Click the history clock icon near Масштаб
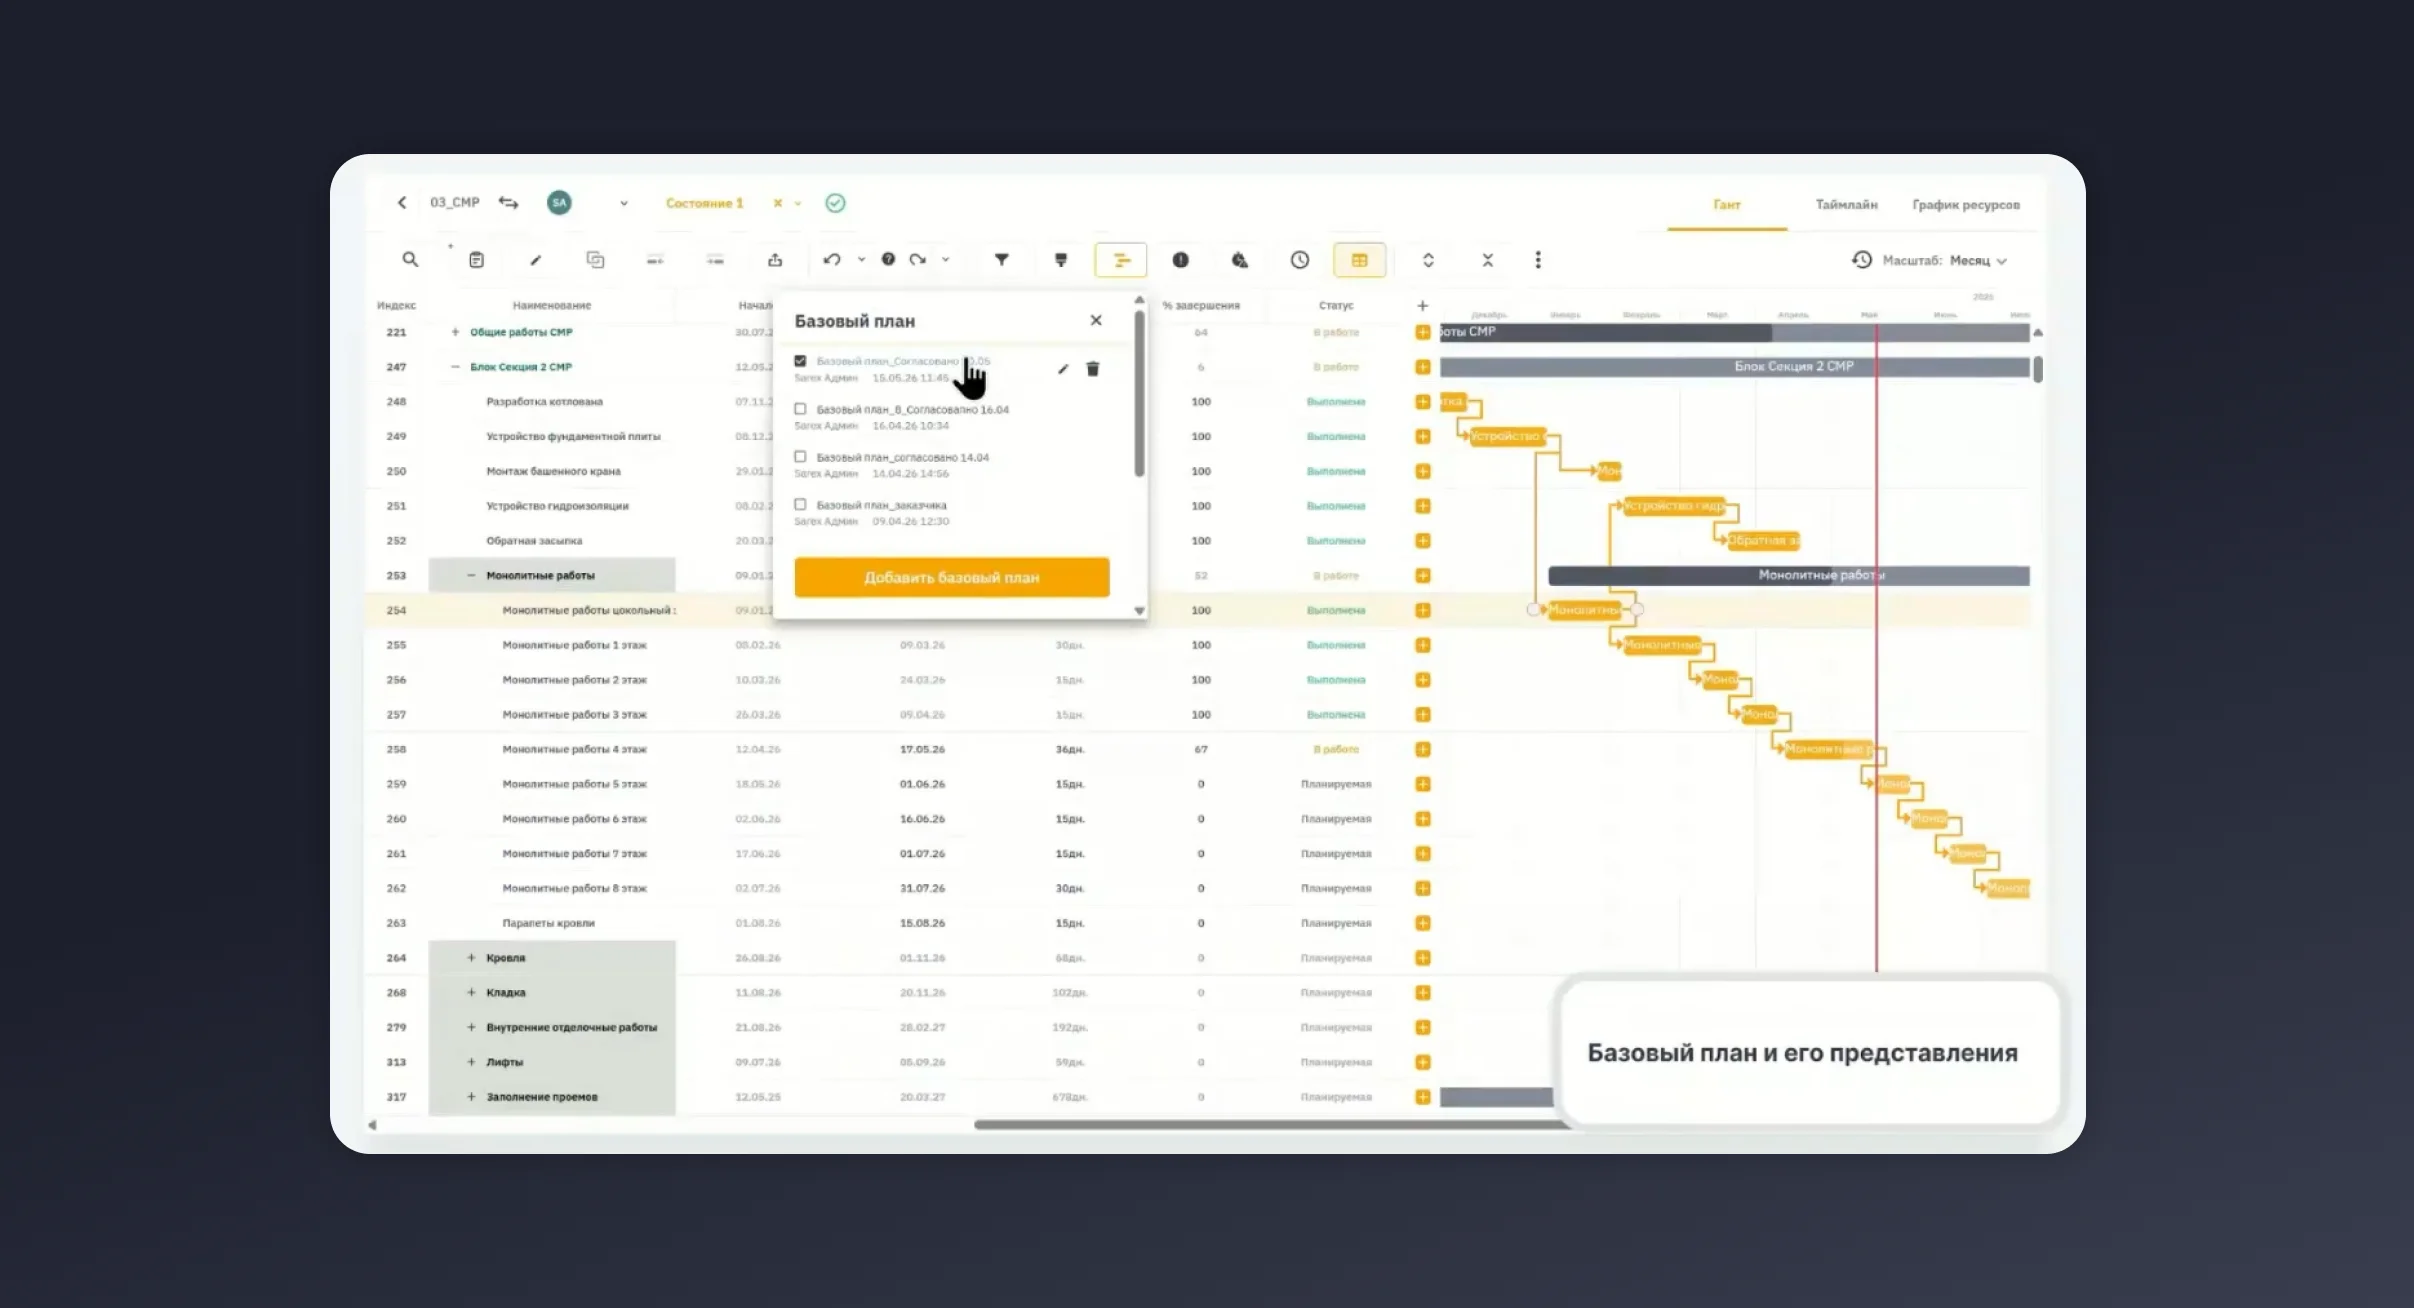Image resolution: width=2414 pixels, height=1308 pixels. [x=1861, y=260]
